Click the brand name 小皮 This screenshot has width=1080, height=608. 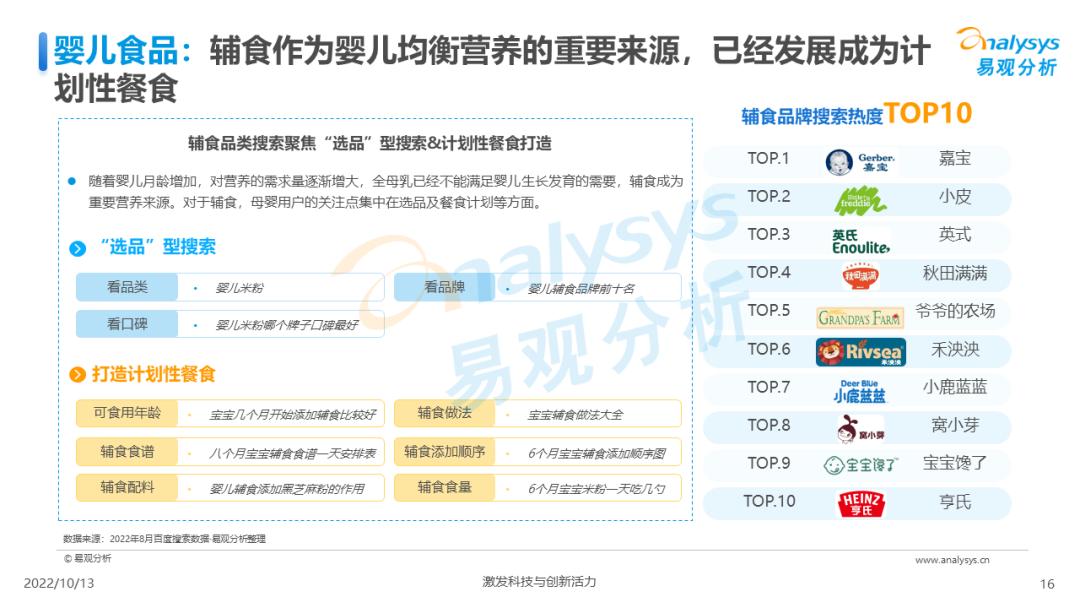(955, 197)
